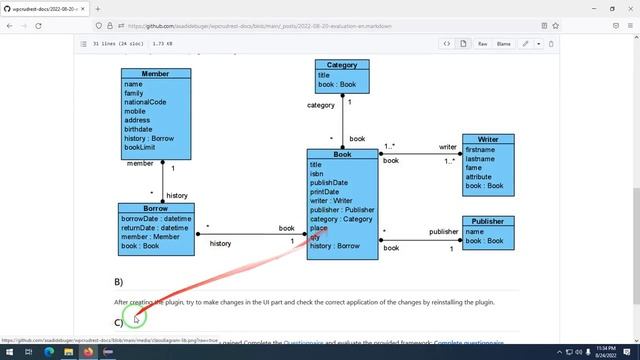Display the source blob view
The width and height of the screenshot is (640, 360).
click(x=447, y=44)
